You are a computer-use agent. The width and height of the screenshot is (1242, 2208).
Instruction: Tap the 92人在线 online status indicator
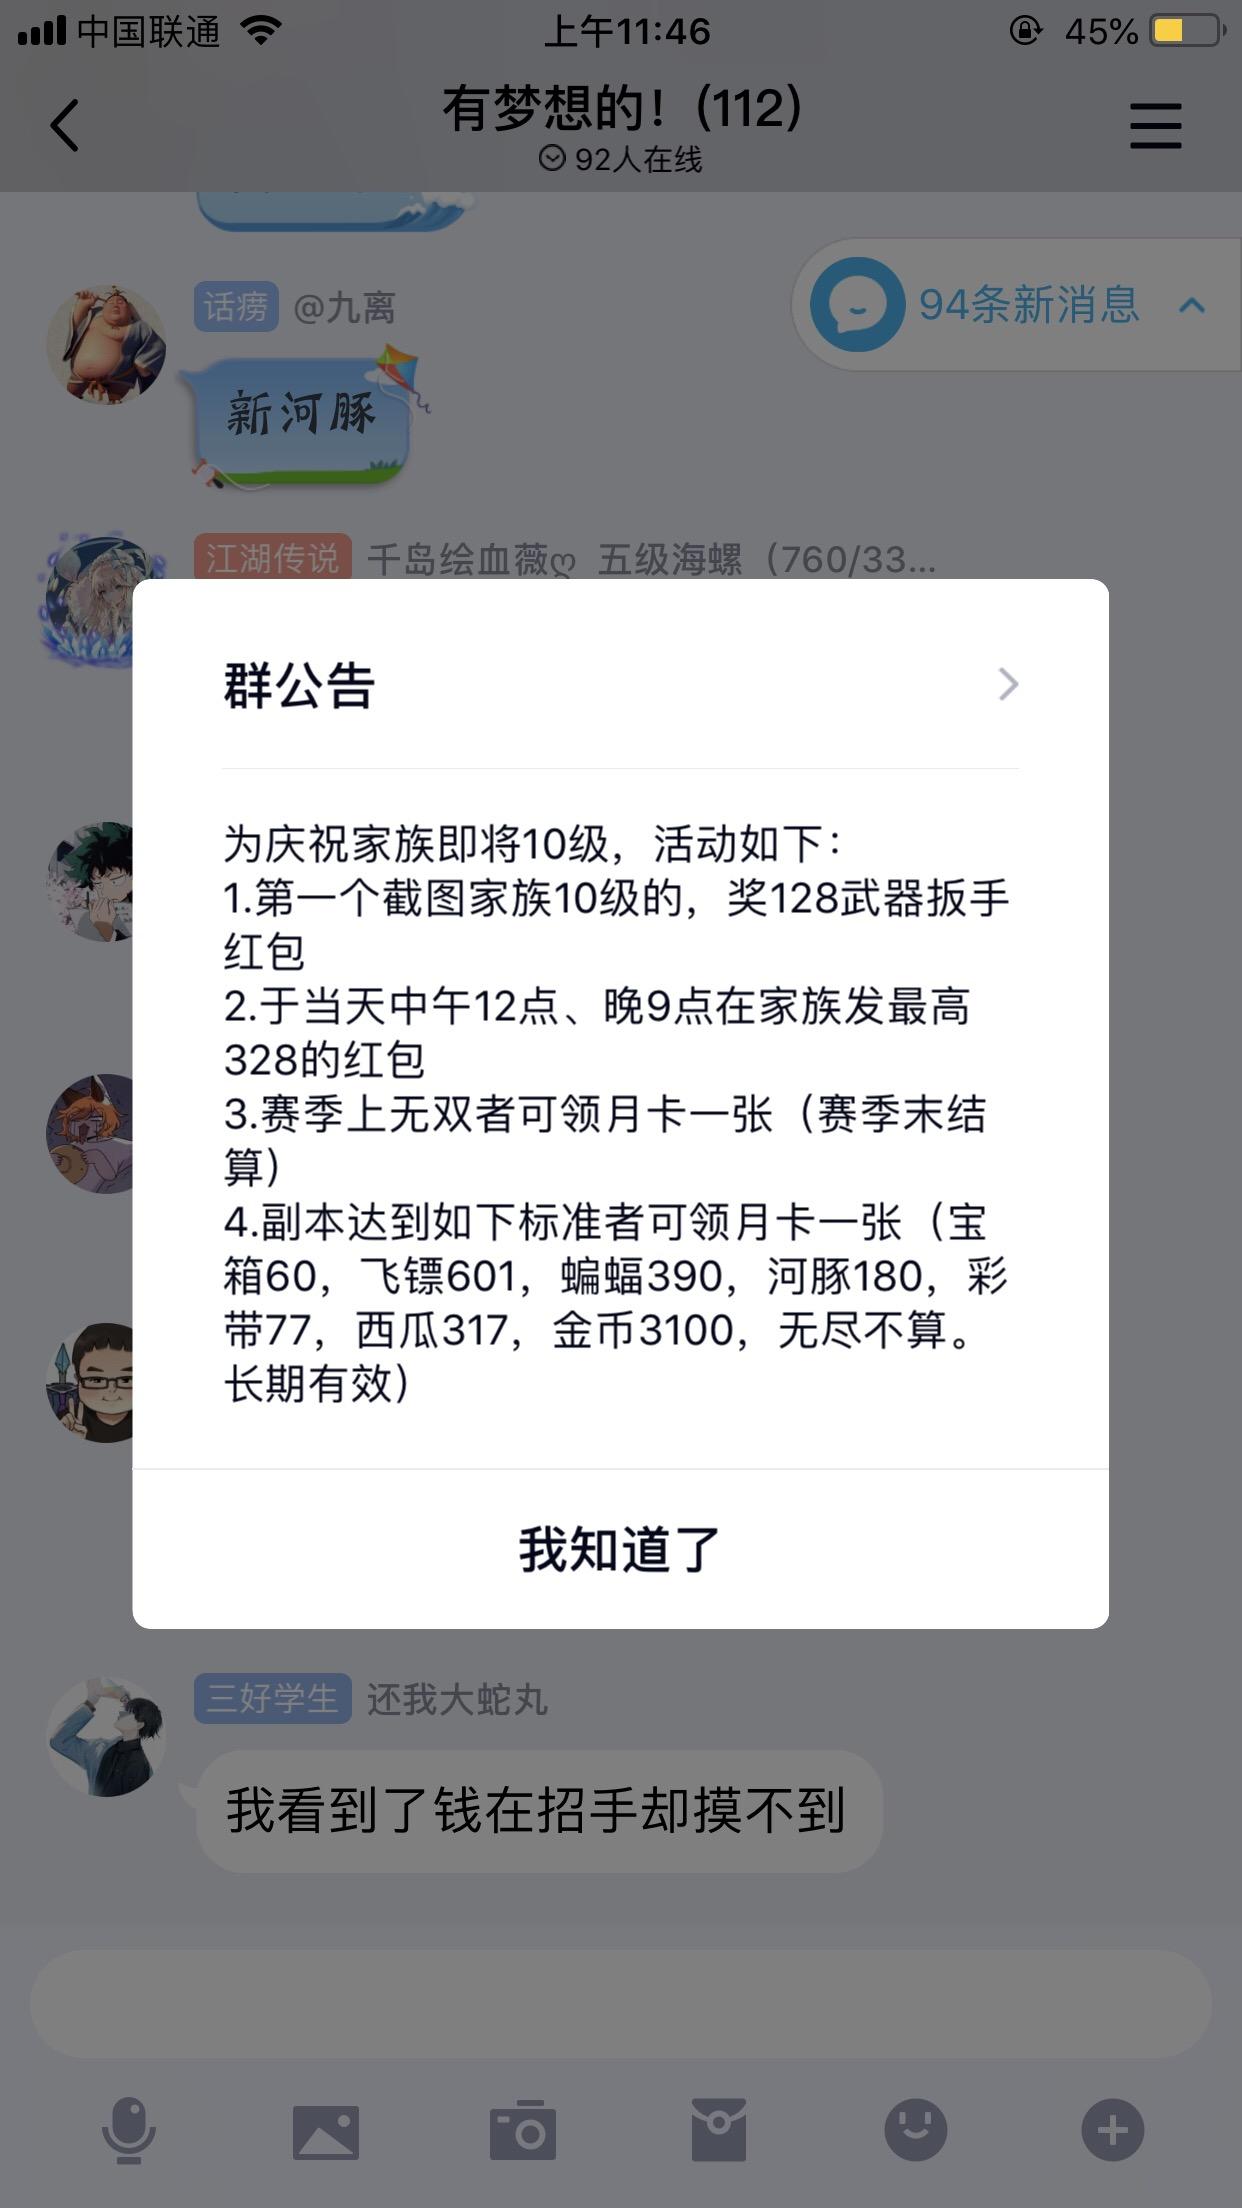click(x=621, y=159)
